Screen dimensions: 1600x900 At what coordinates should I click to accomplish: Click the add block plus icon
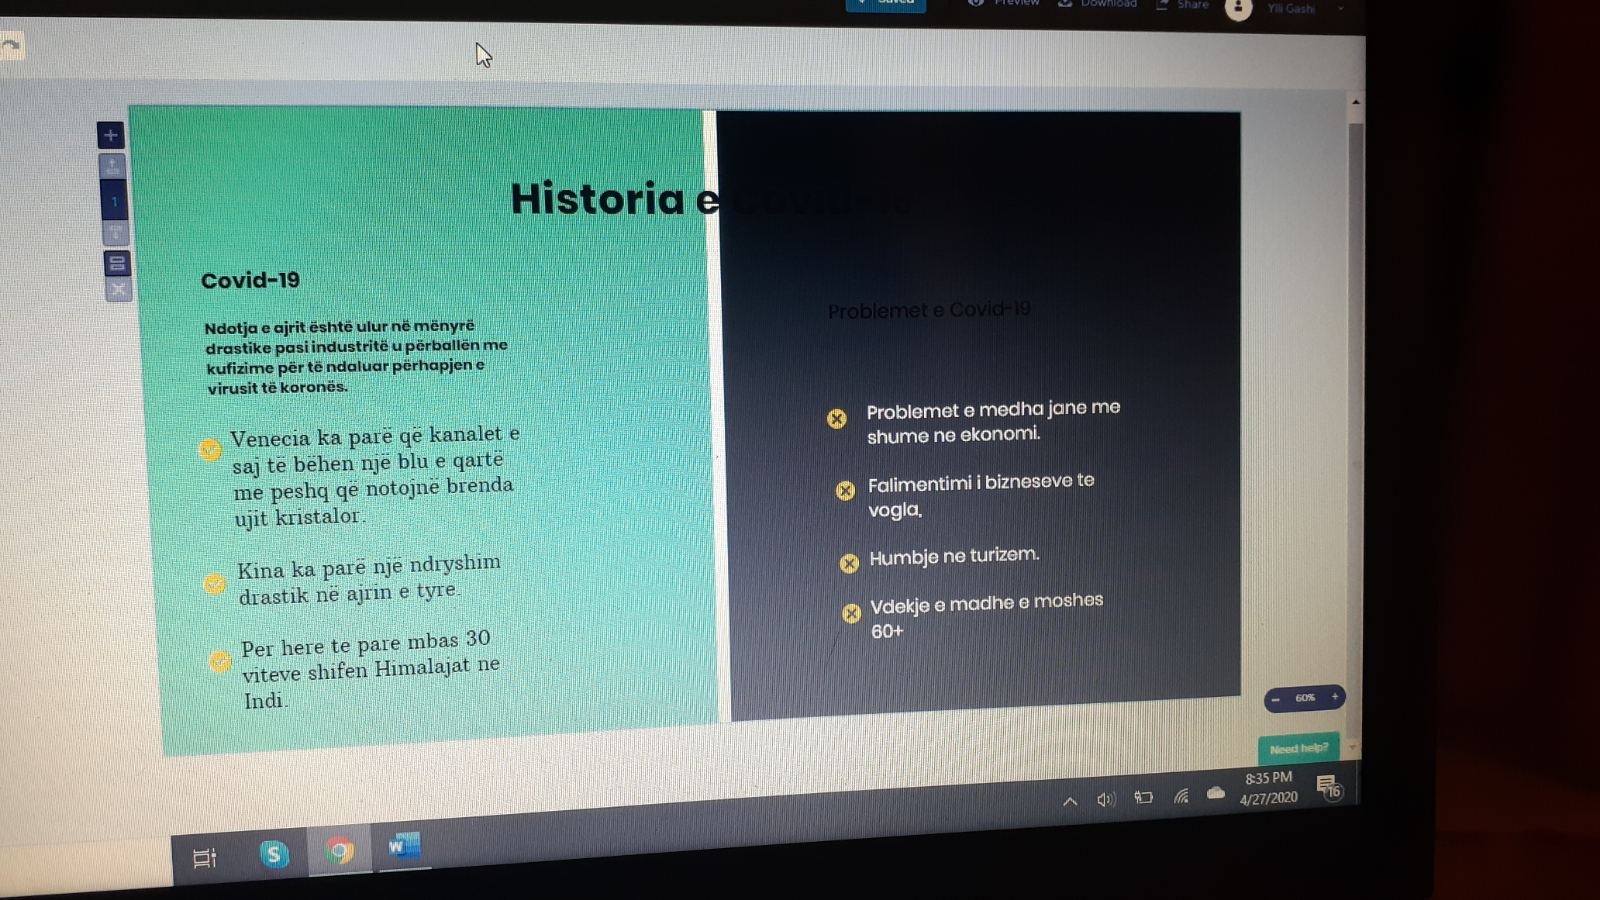click(x=110, y=135)
